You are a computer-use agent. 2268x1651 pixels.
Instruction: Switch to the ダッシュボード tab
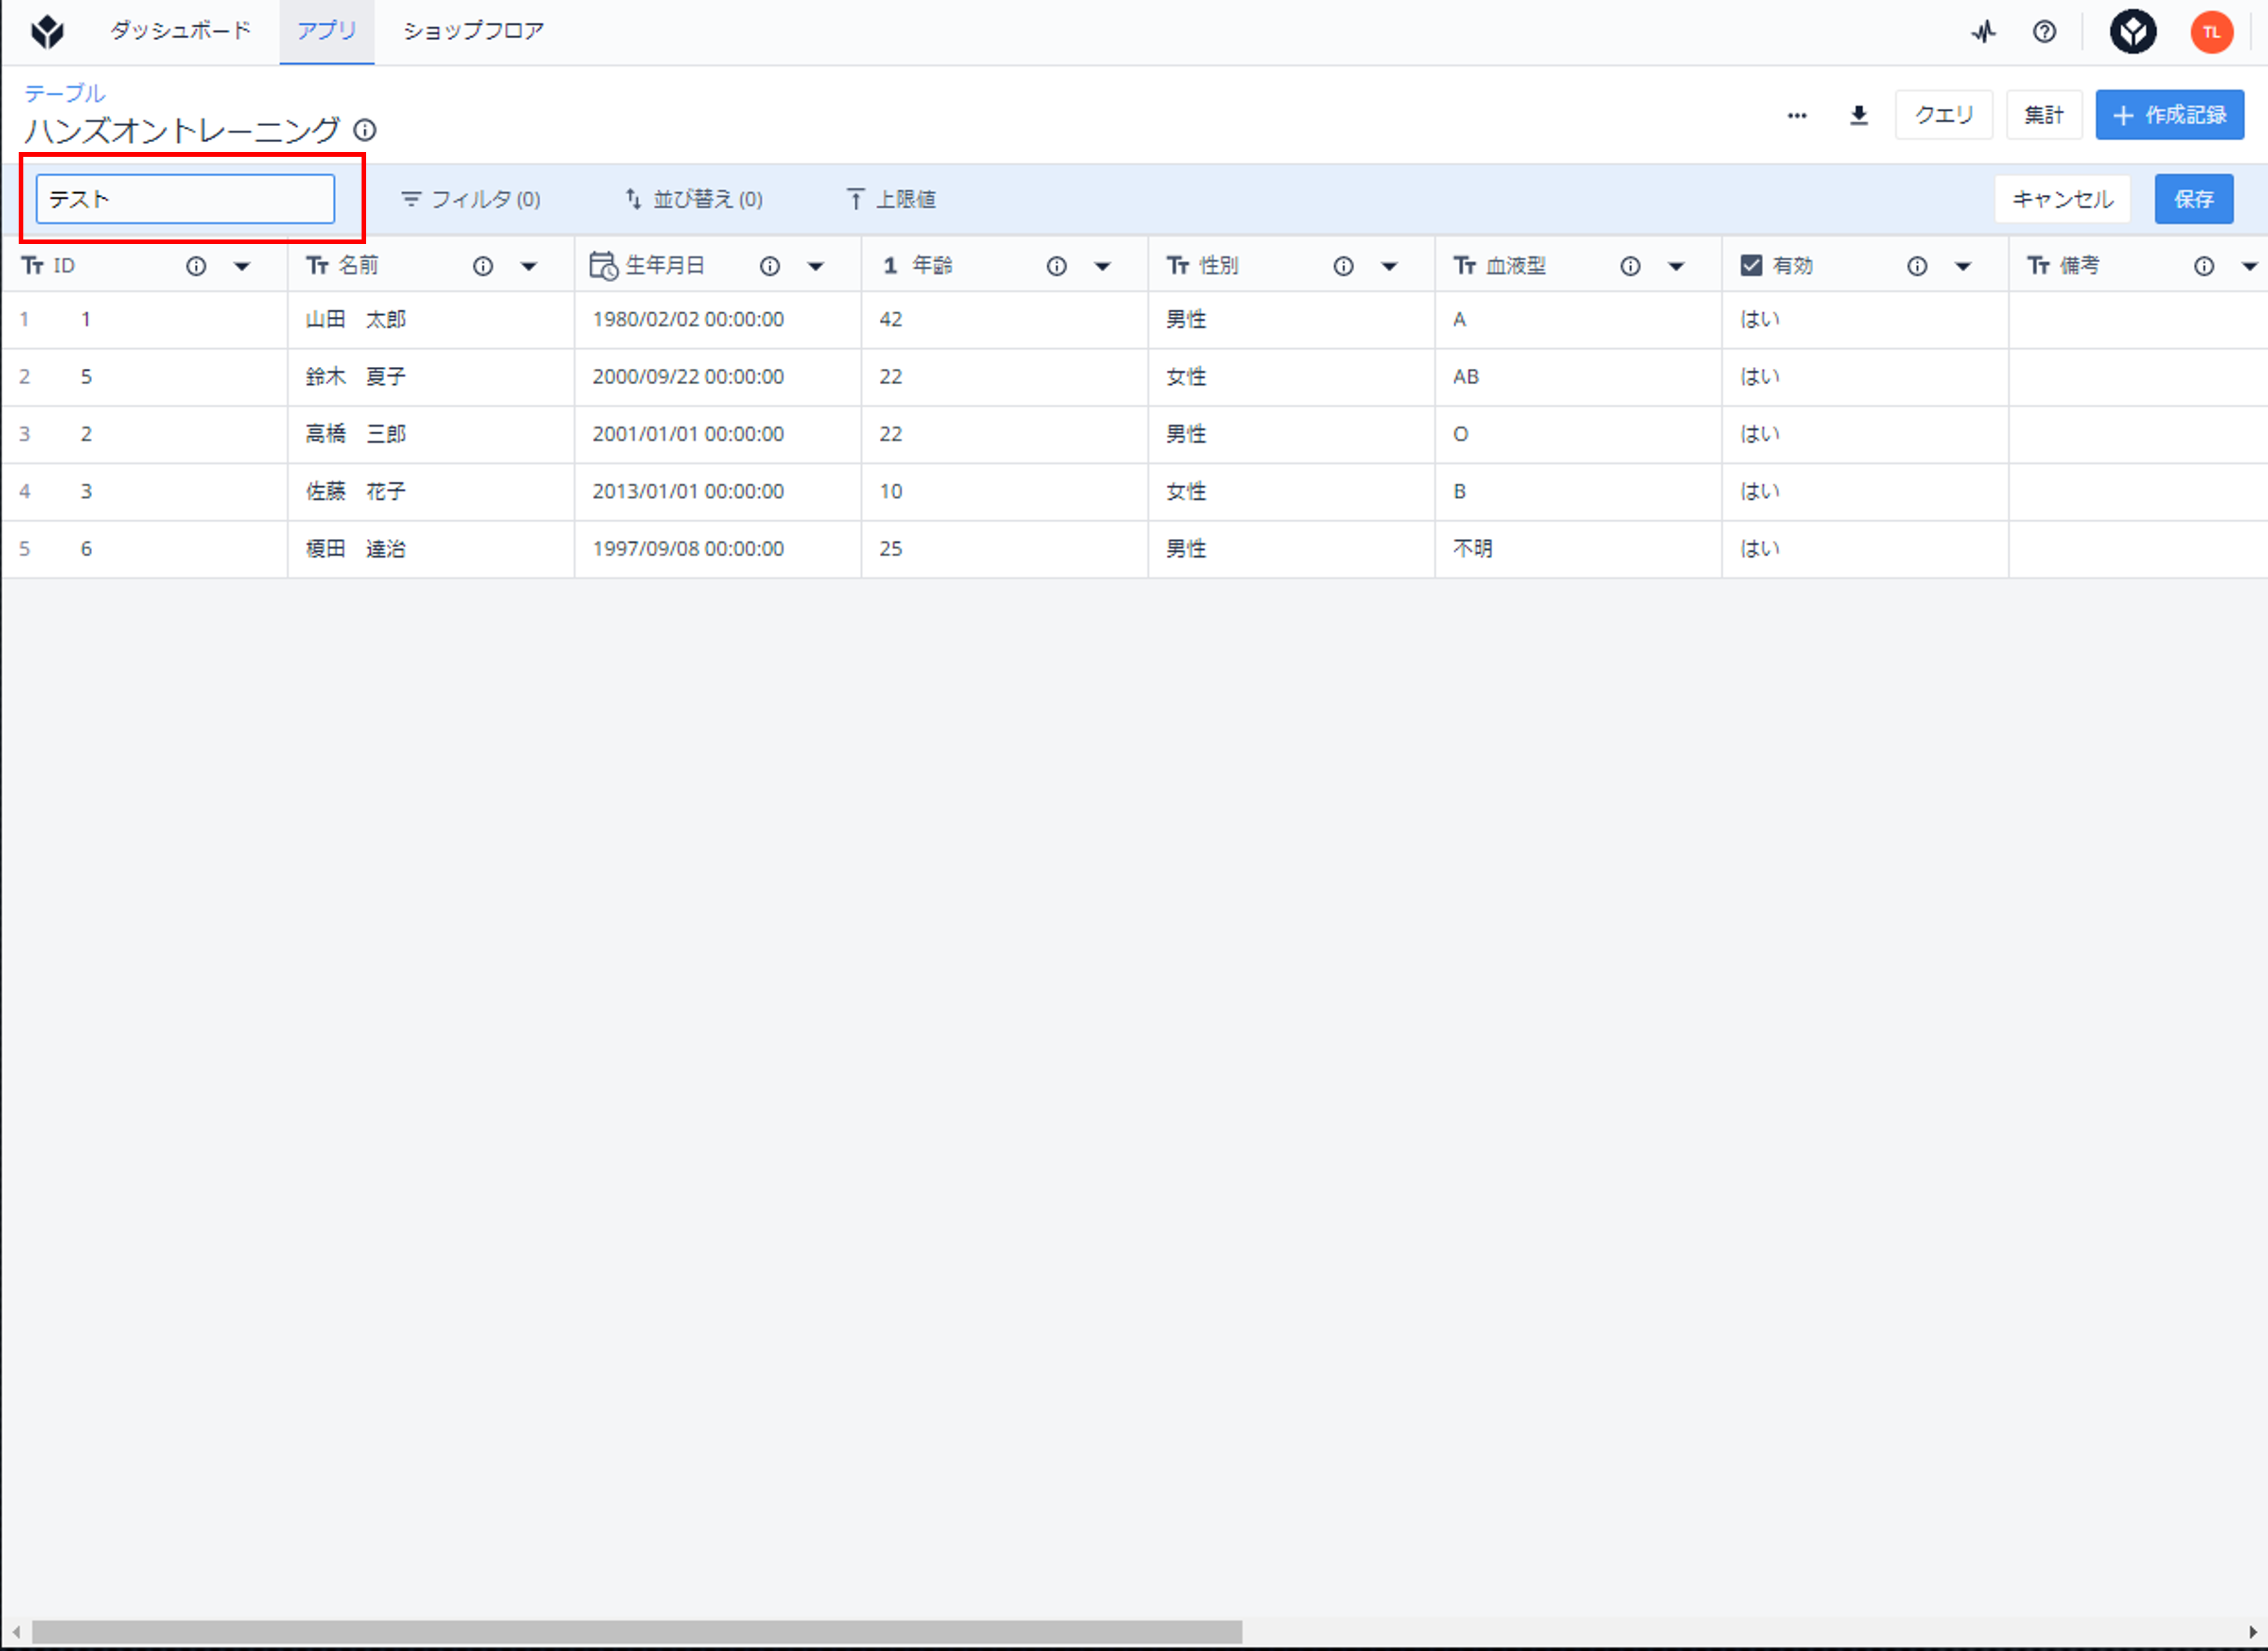click(180, 31)
